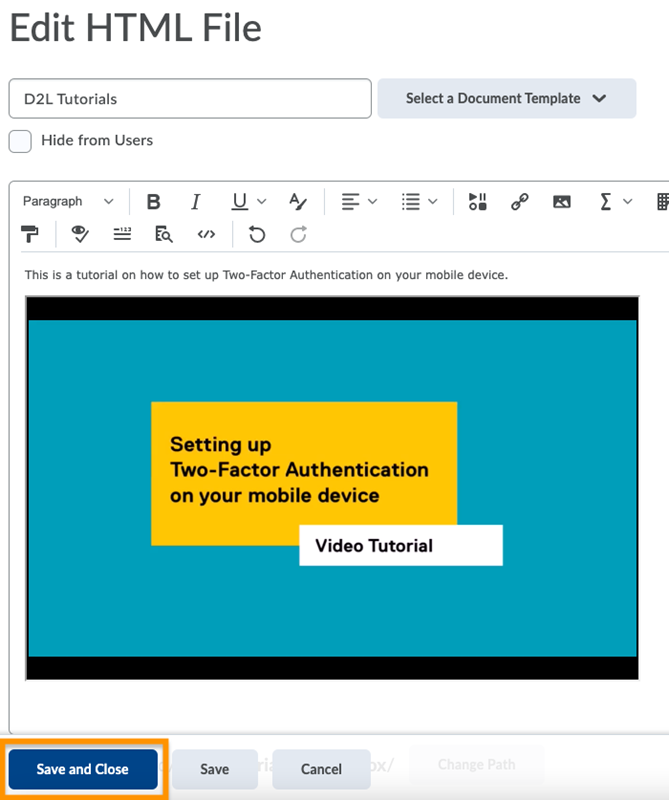Insert a quicklink with the link icon
This screenshot has height=800, width=669.
click(519, 202)
